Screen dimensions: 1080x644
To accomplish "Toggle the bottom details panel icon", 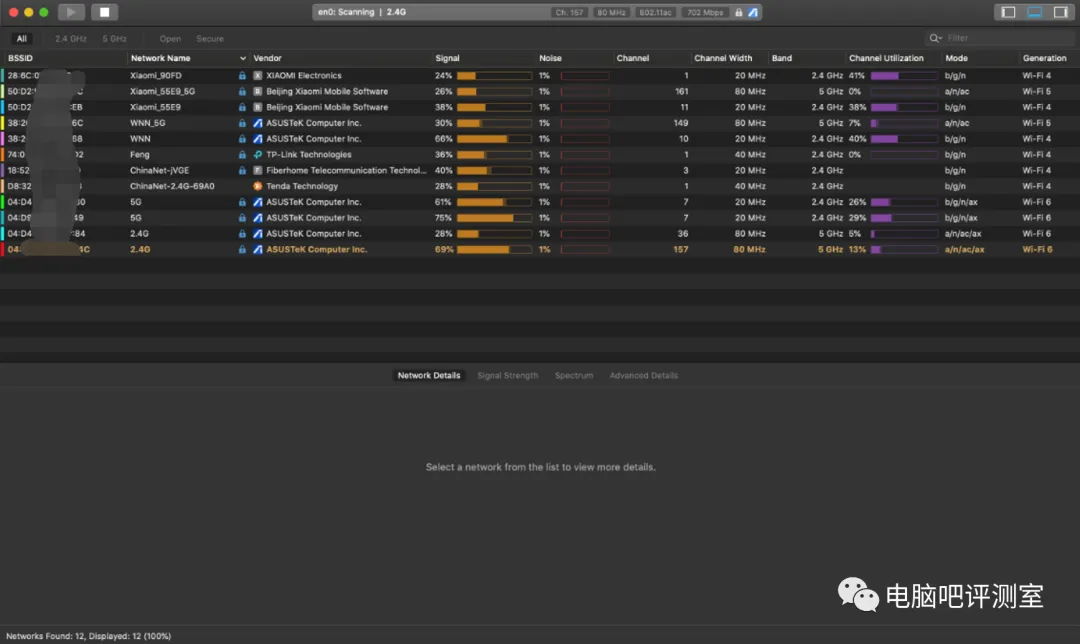I will pos(1035,12).
